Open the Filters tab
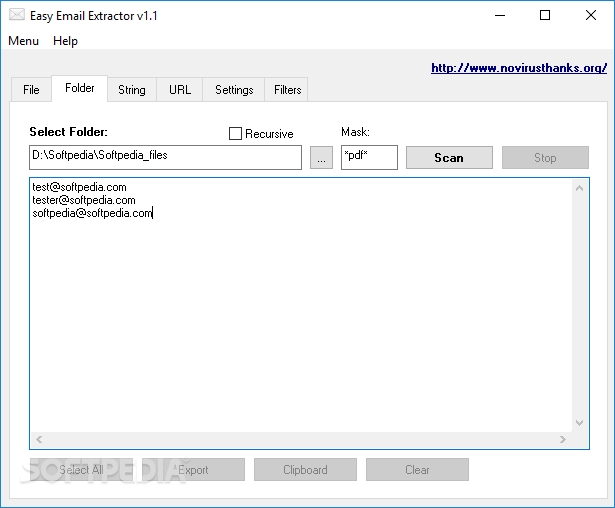The image size is (615, 508). click(287, 90)
